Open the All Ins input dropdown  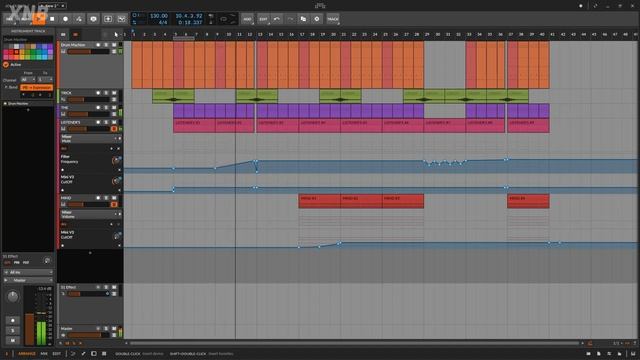(28, 272)
